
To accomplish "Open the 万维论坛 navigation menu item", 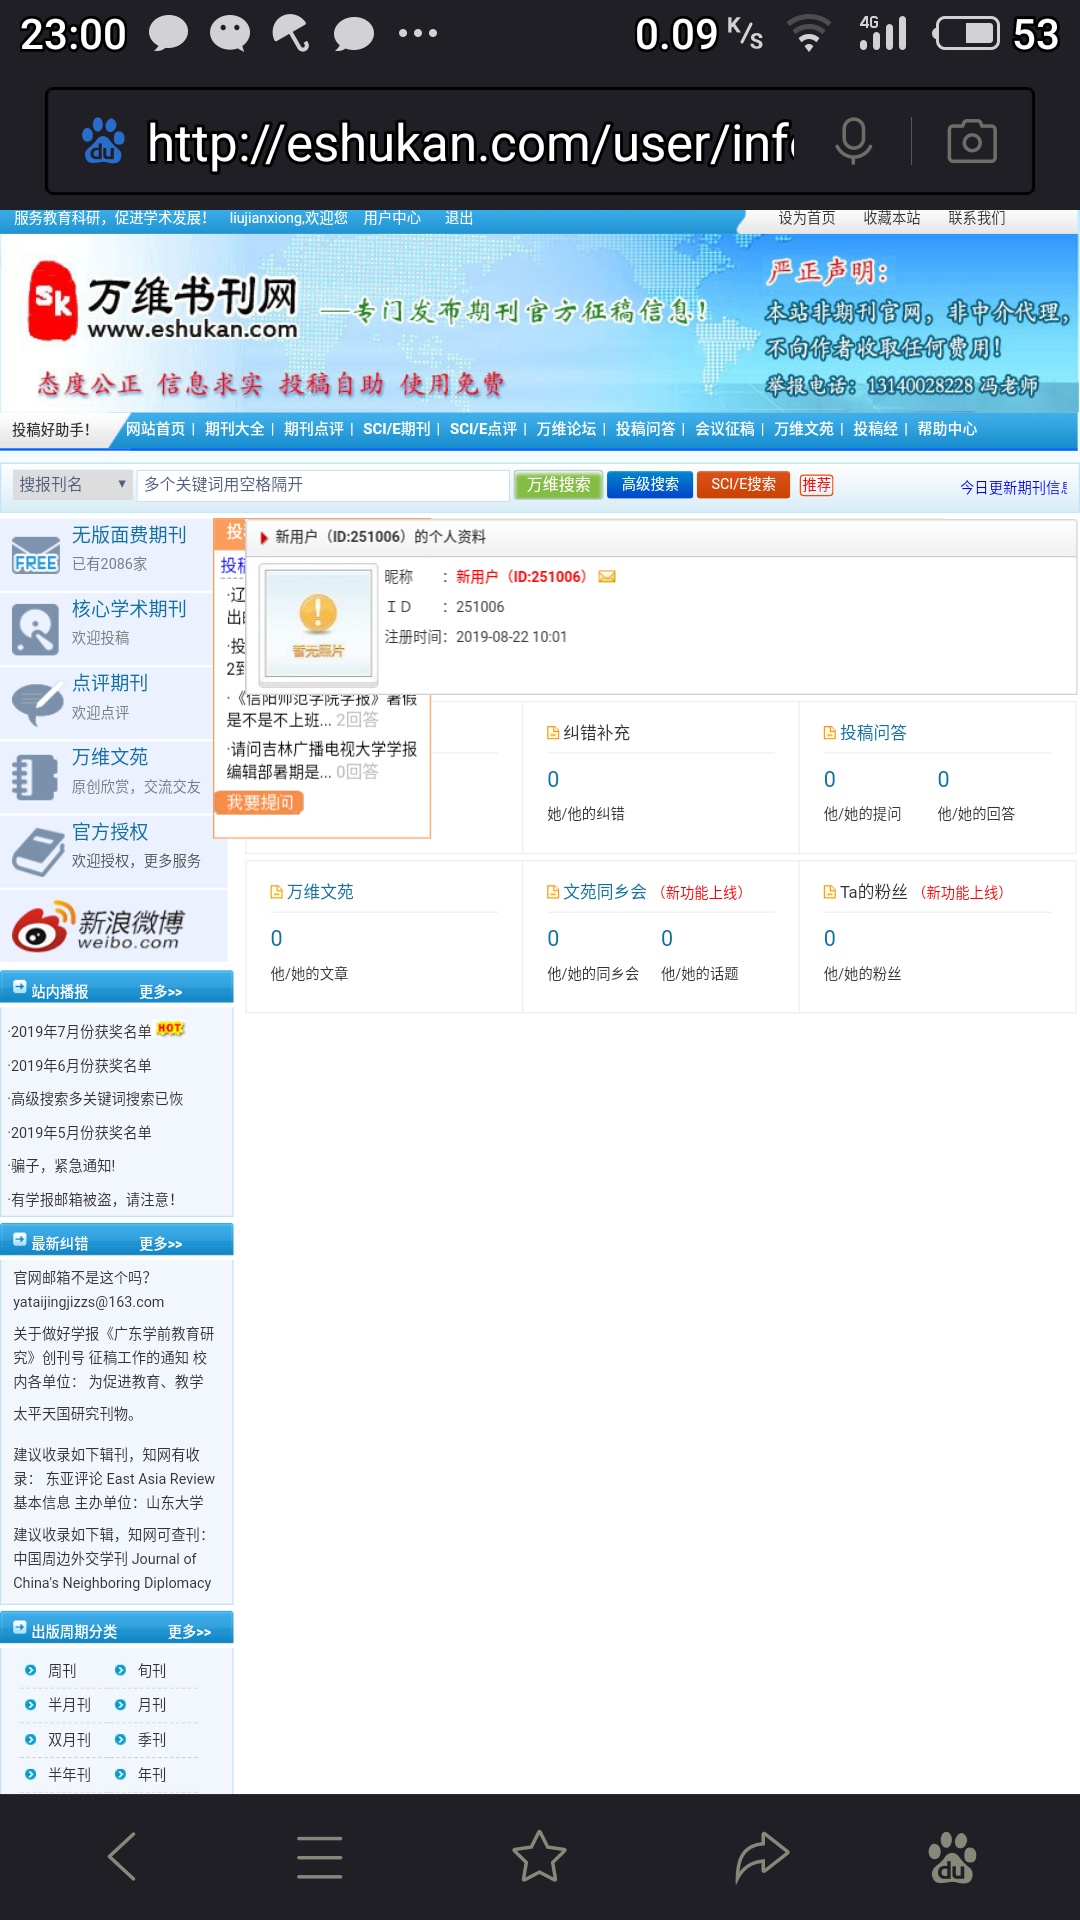I will [x=566, y=429].
